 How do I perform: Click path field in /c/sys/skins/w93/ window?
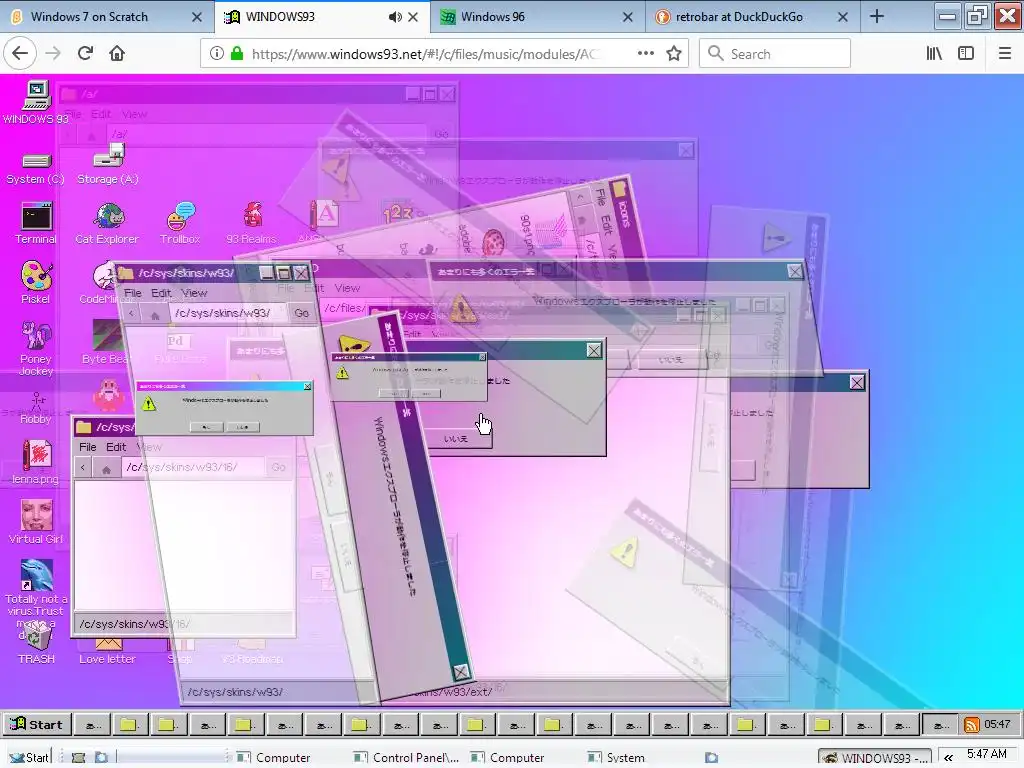pyautogui.click(x=227, y=313)
